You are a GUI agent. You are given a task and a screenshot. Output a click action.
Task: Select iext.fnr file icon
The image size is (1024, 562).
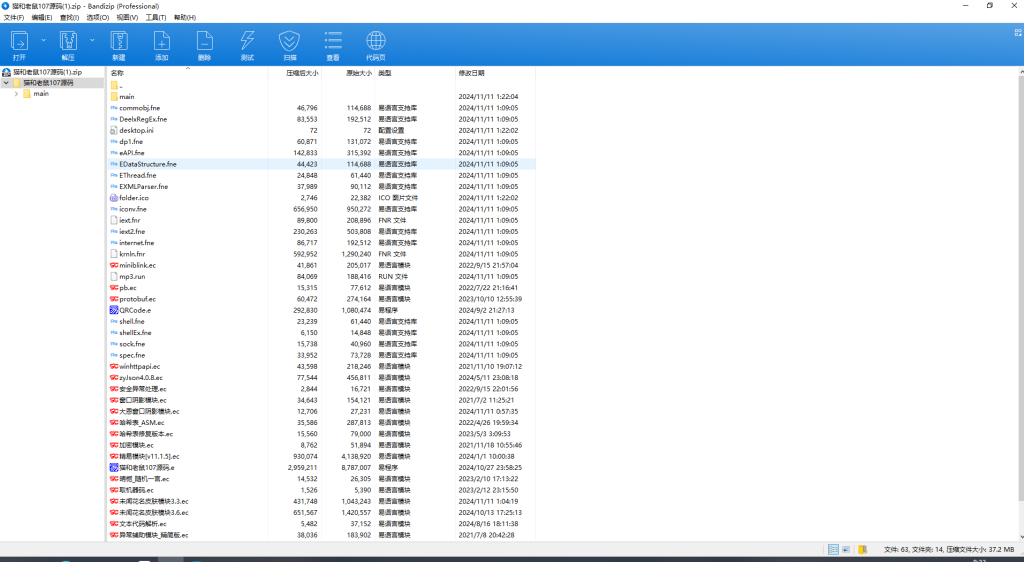coord(114,220)
